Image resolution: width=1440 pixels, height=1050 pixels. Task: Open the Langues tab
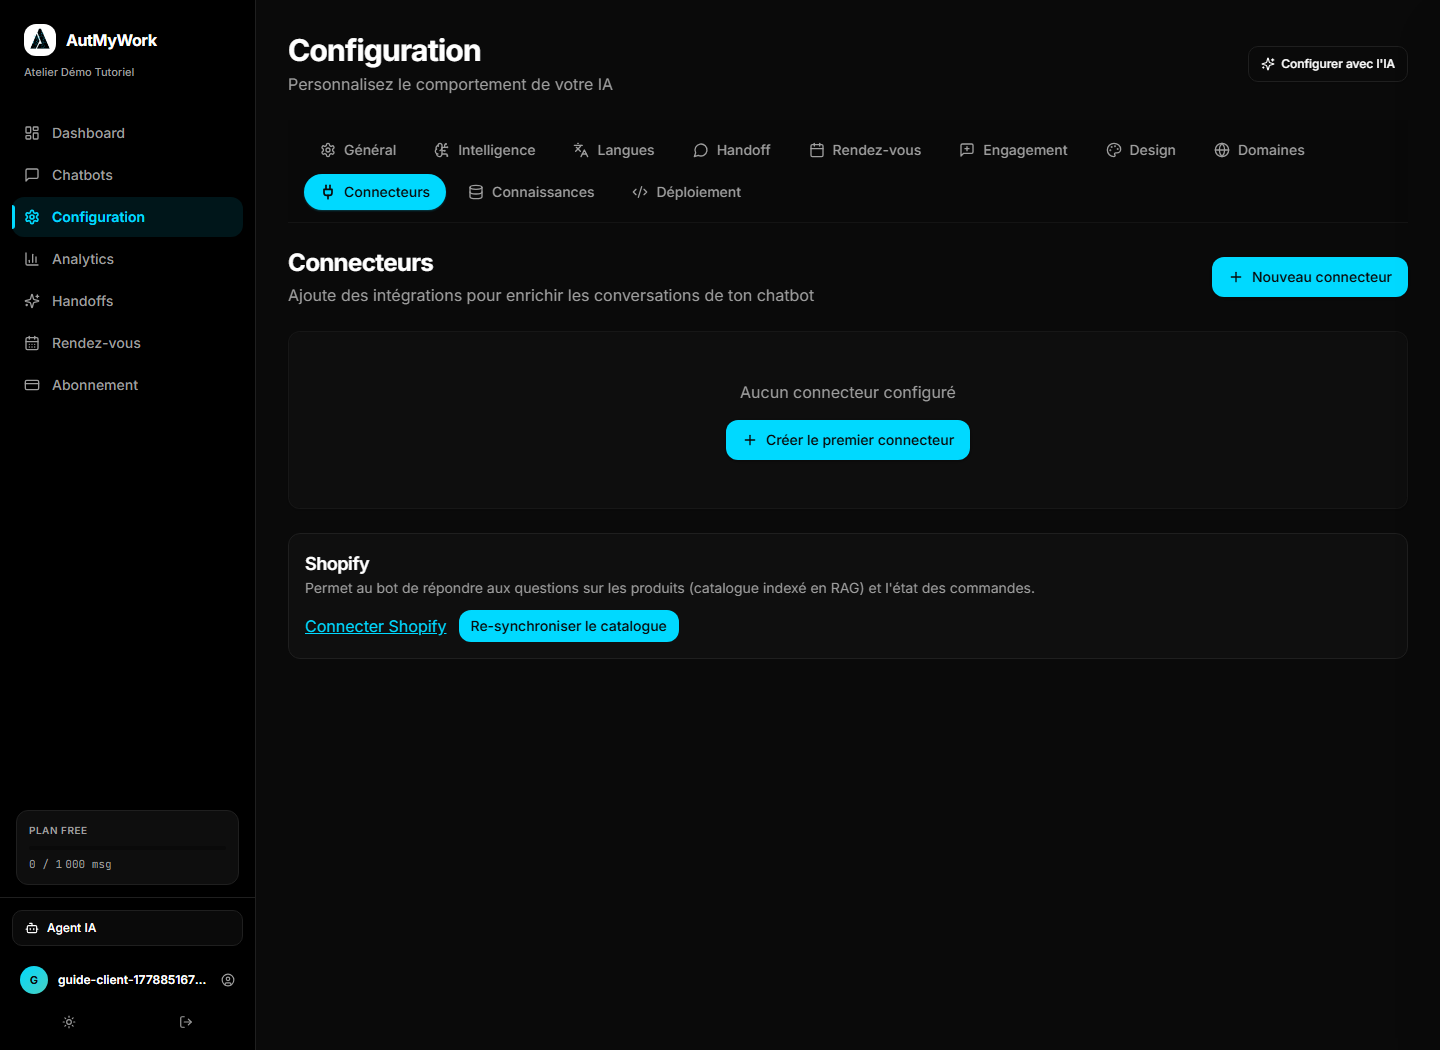point(614,150)
